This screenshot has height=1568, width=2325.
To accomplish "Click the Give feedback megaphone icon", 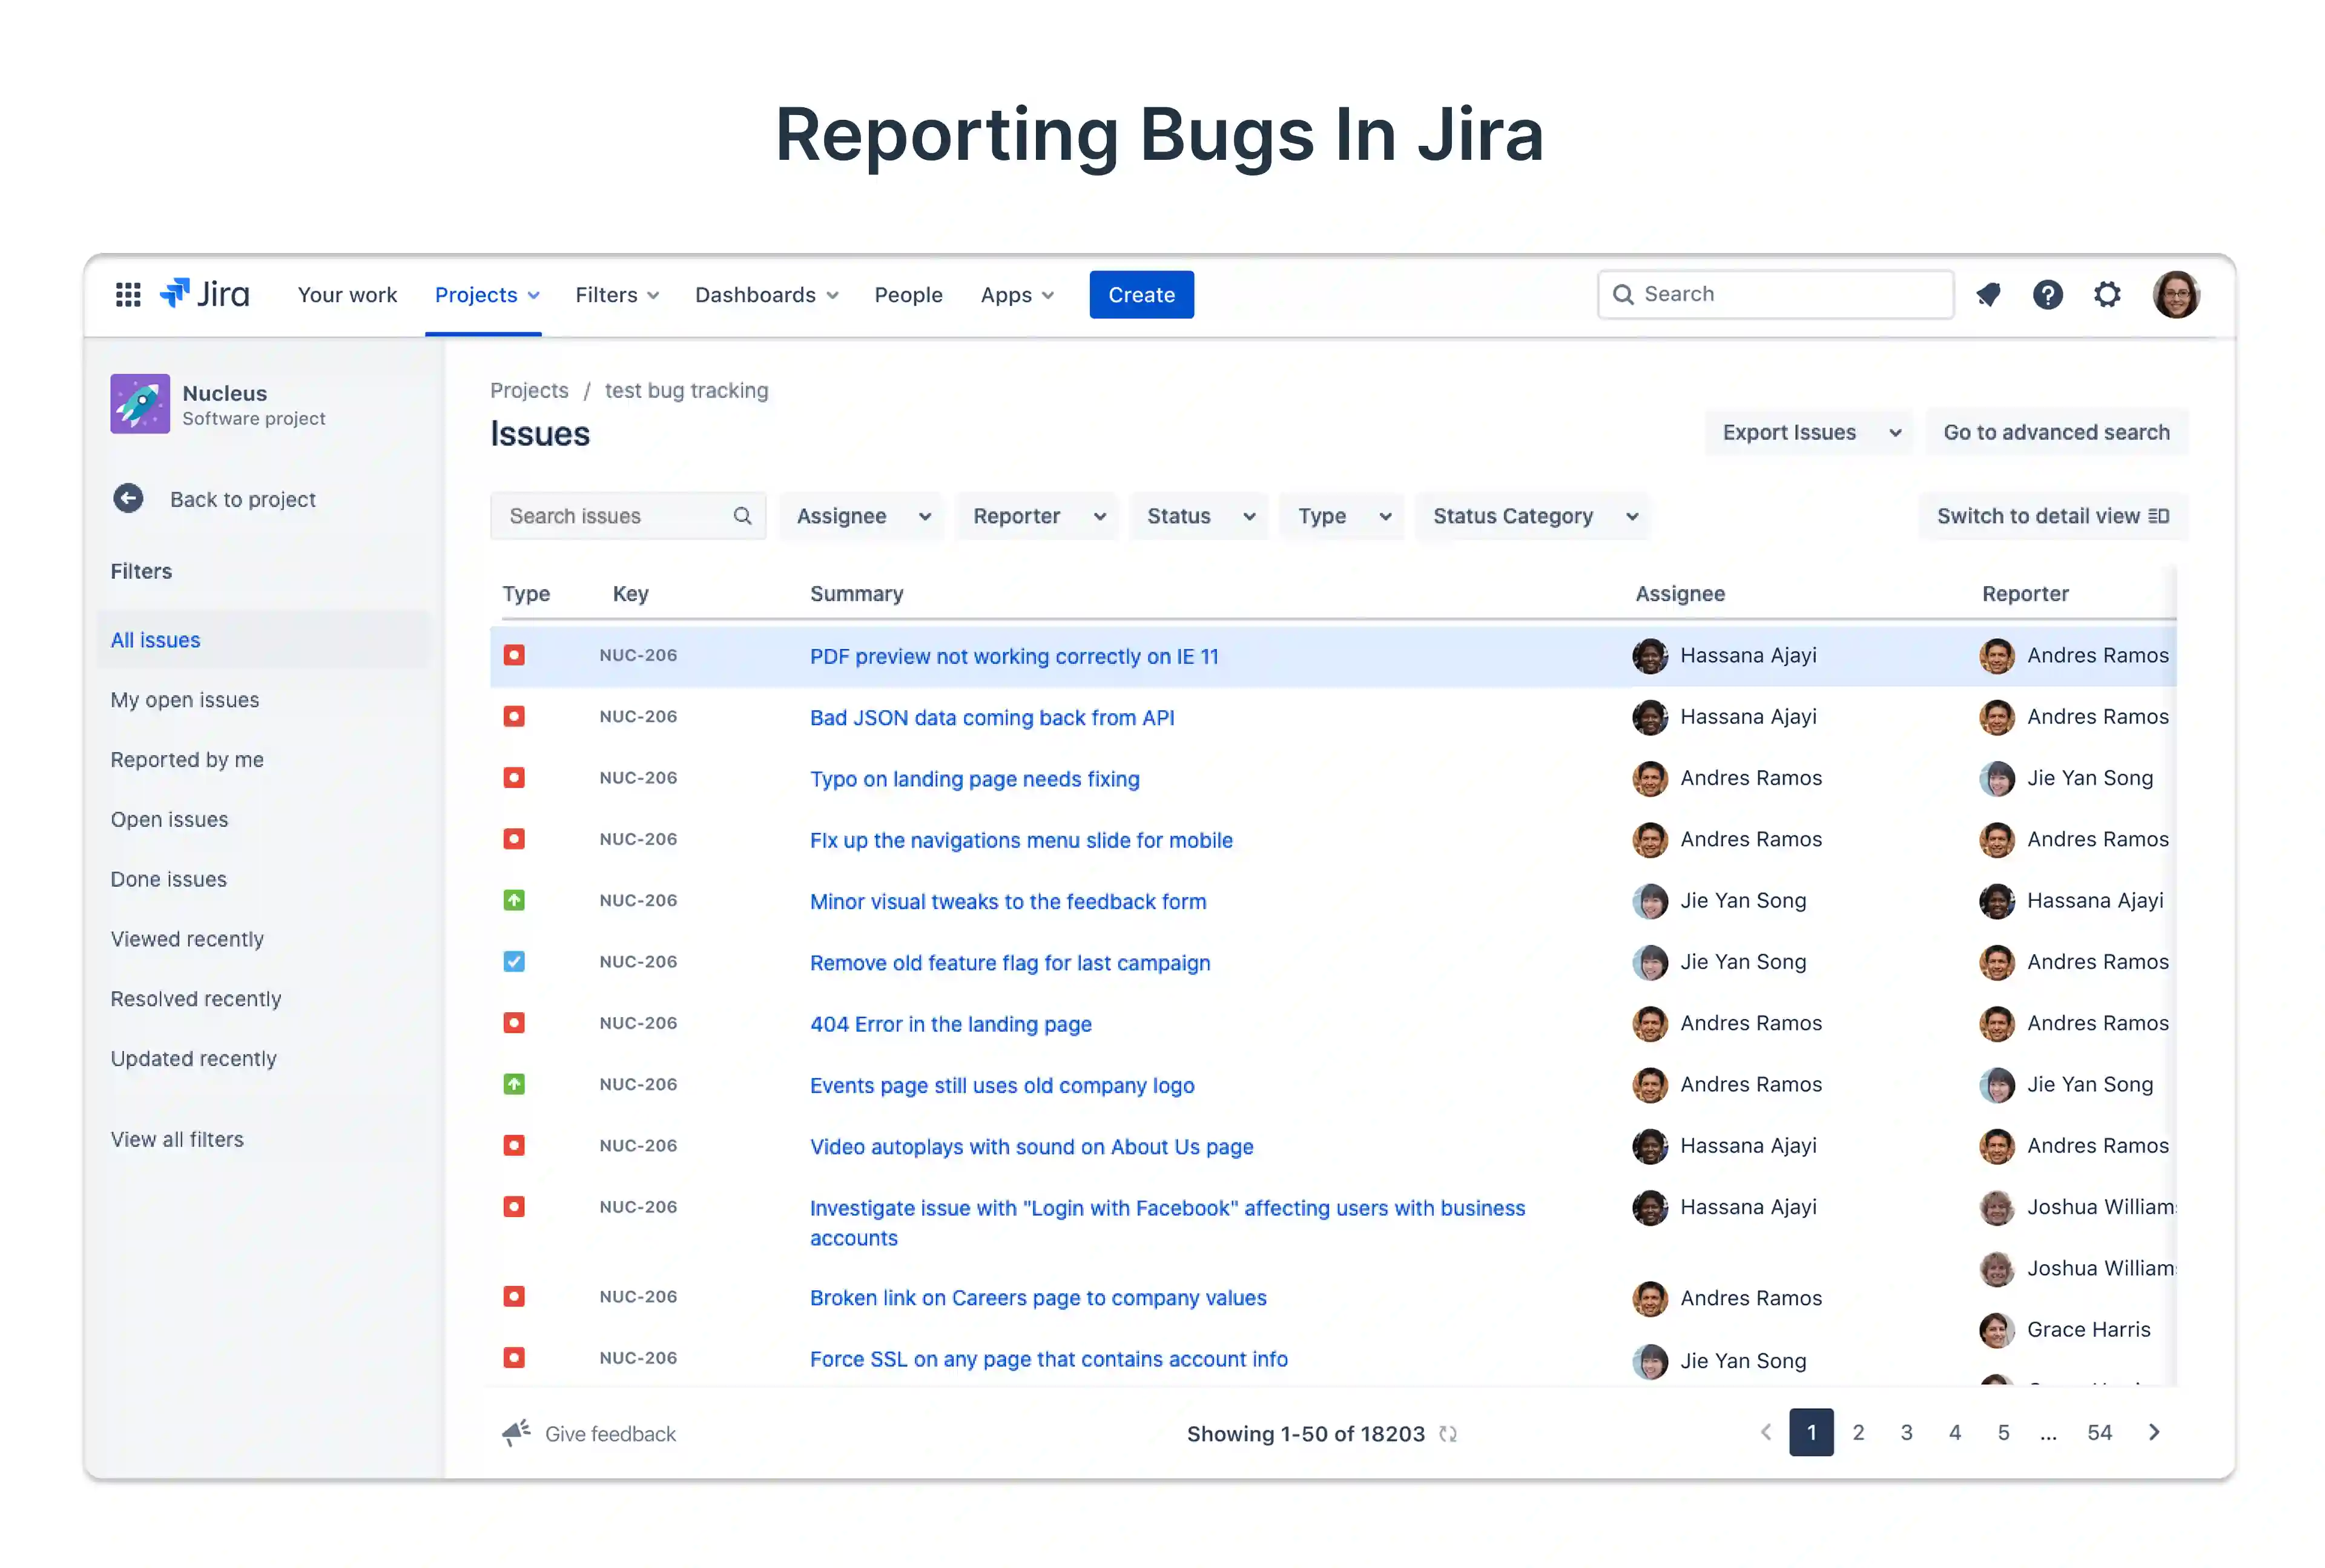I will point(516,1432).
